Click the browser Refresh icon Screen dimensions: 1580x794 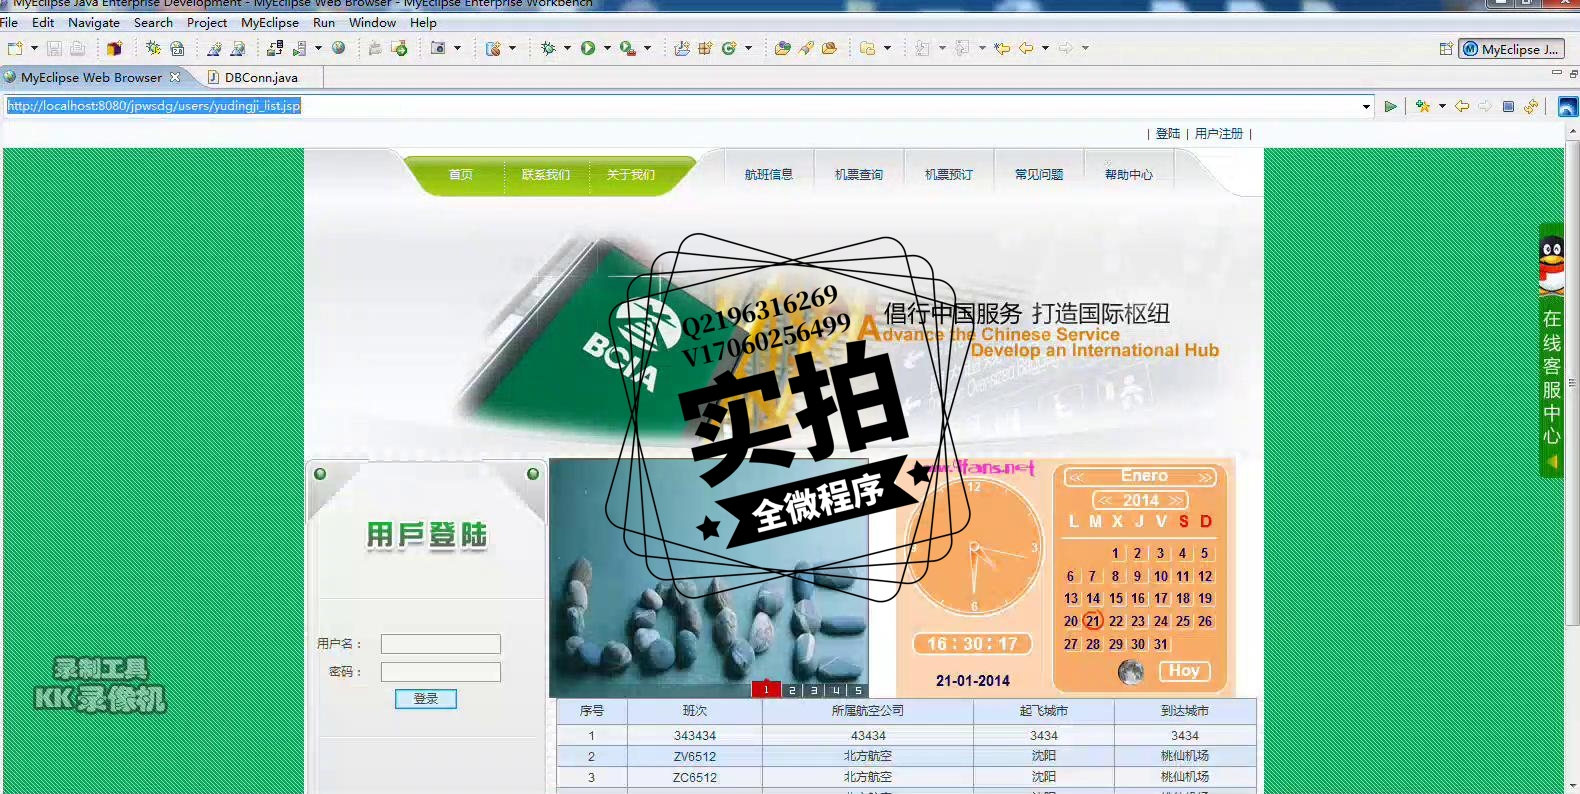1531,106
